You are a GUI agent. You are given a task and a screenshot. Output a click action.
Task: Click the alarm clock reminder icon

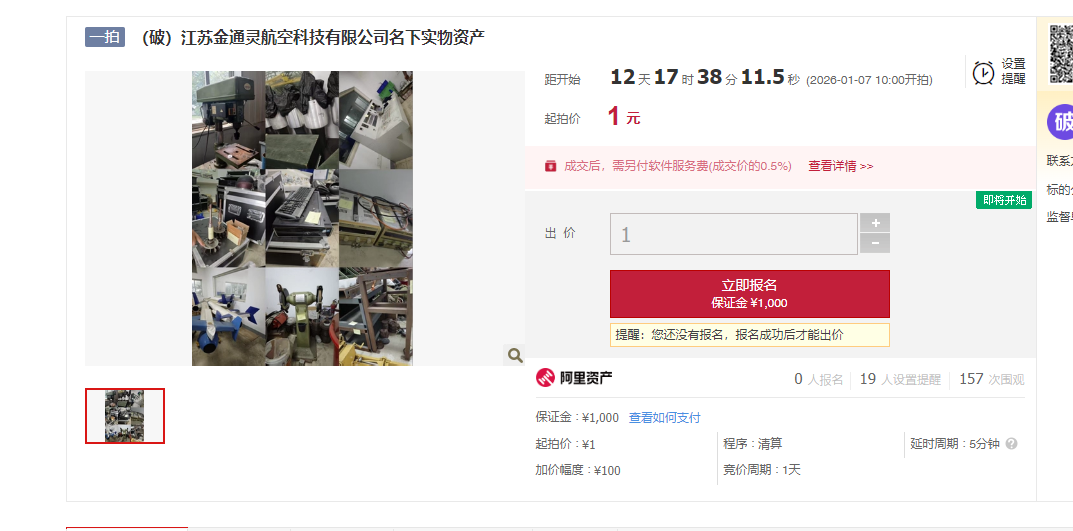(x=983, y=72)
